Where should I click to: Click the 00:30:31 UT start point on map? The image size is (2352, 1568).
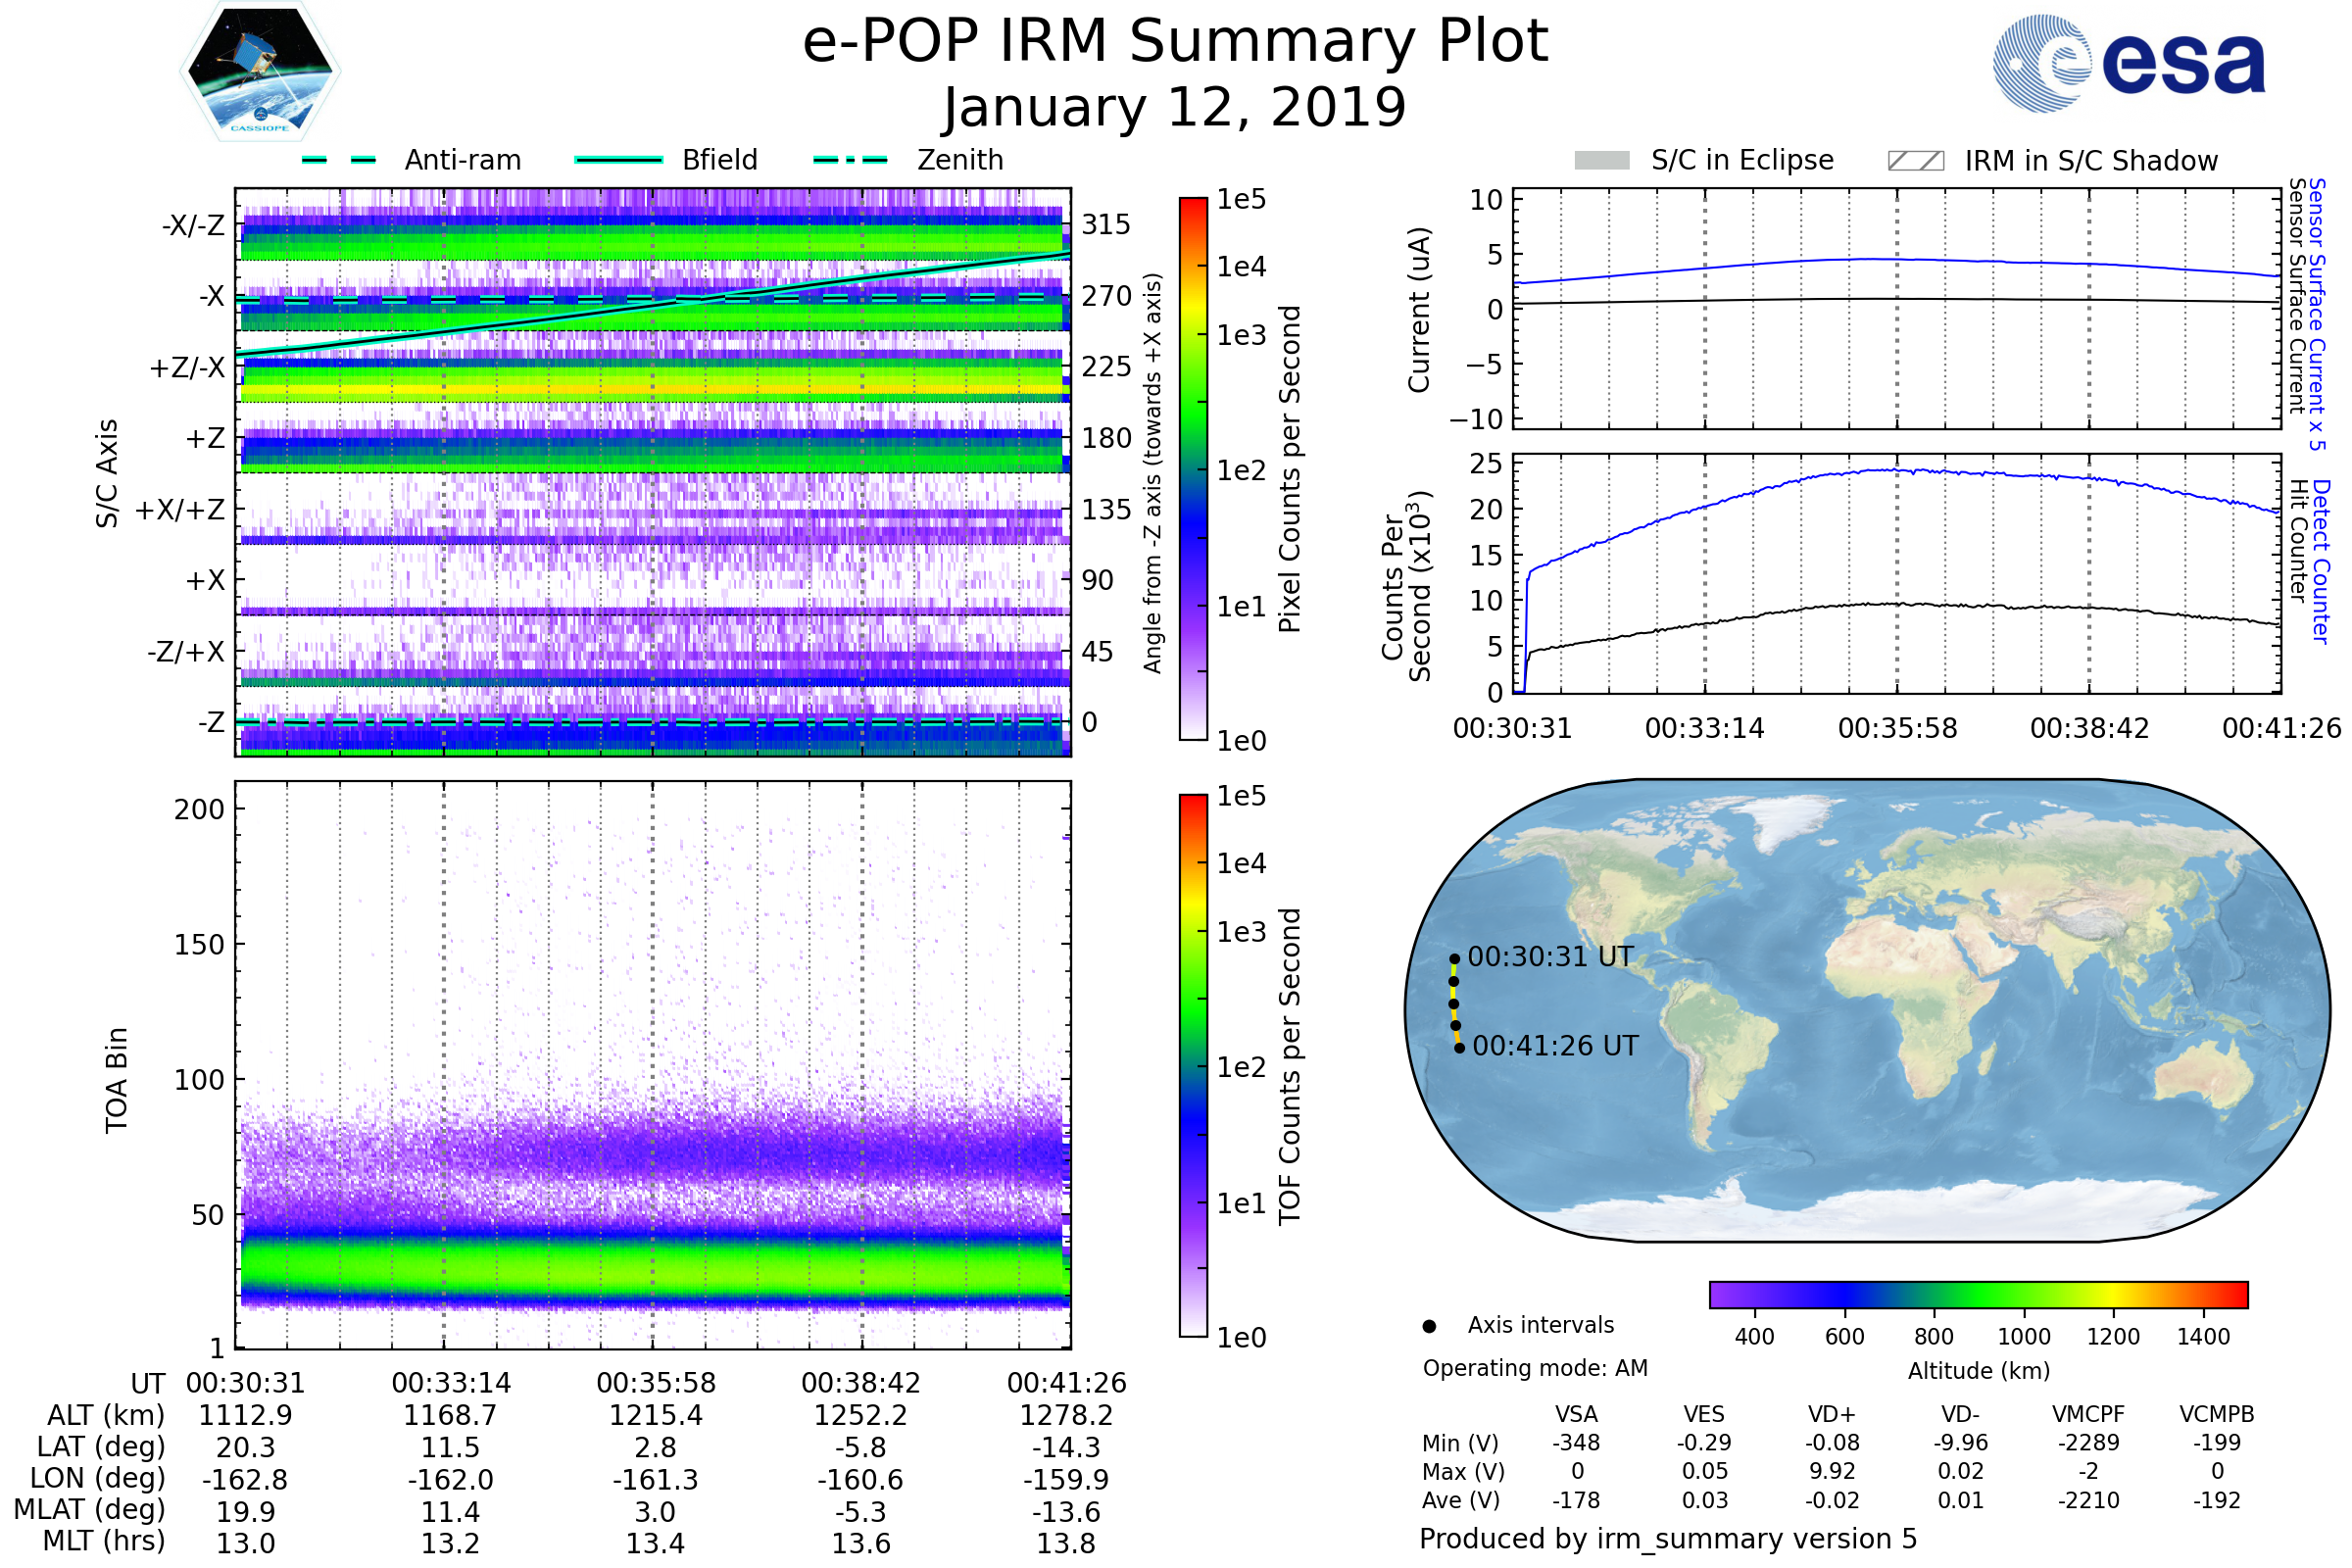1455,959
